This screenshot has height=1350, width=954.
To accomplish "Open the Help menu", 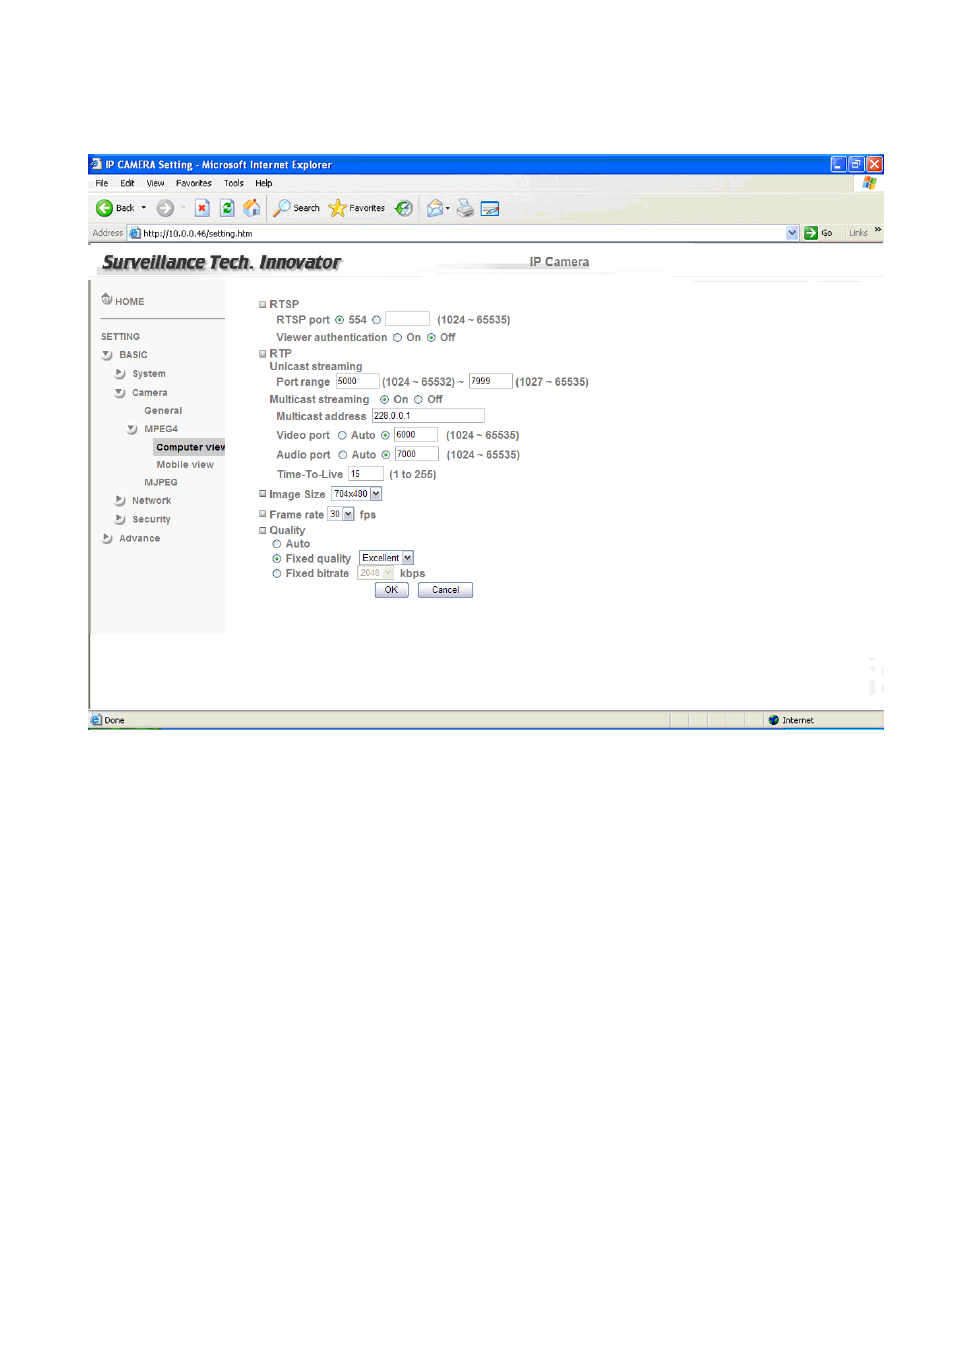I will point(264,183).
